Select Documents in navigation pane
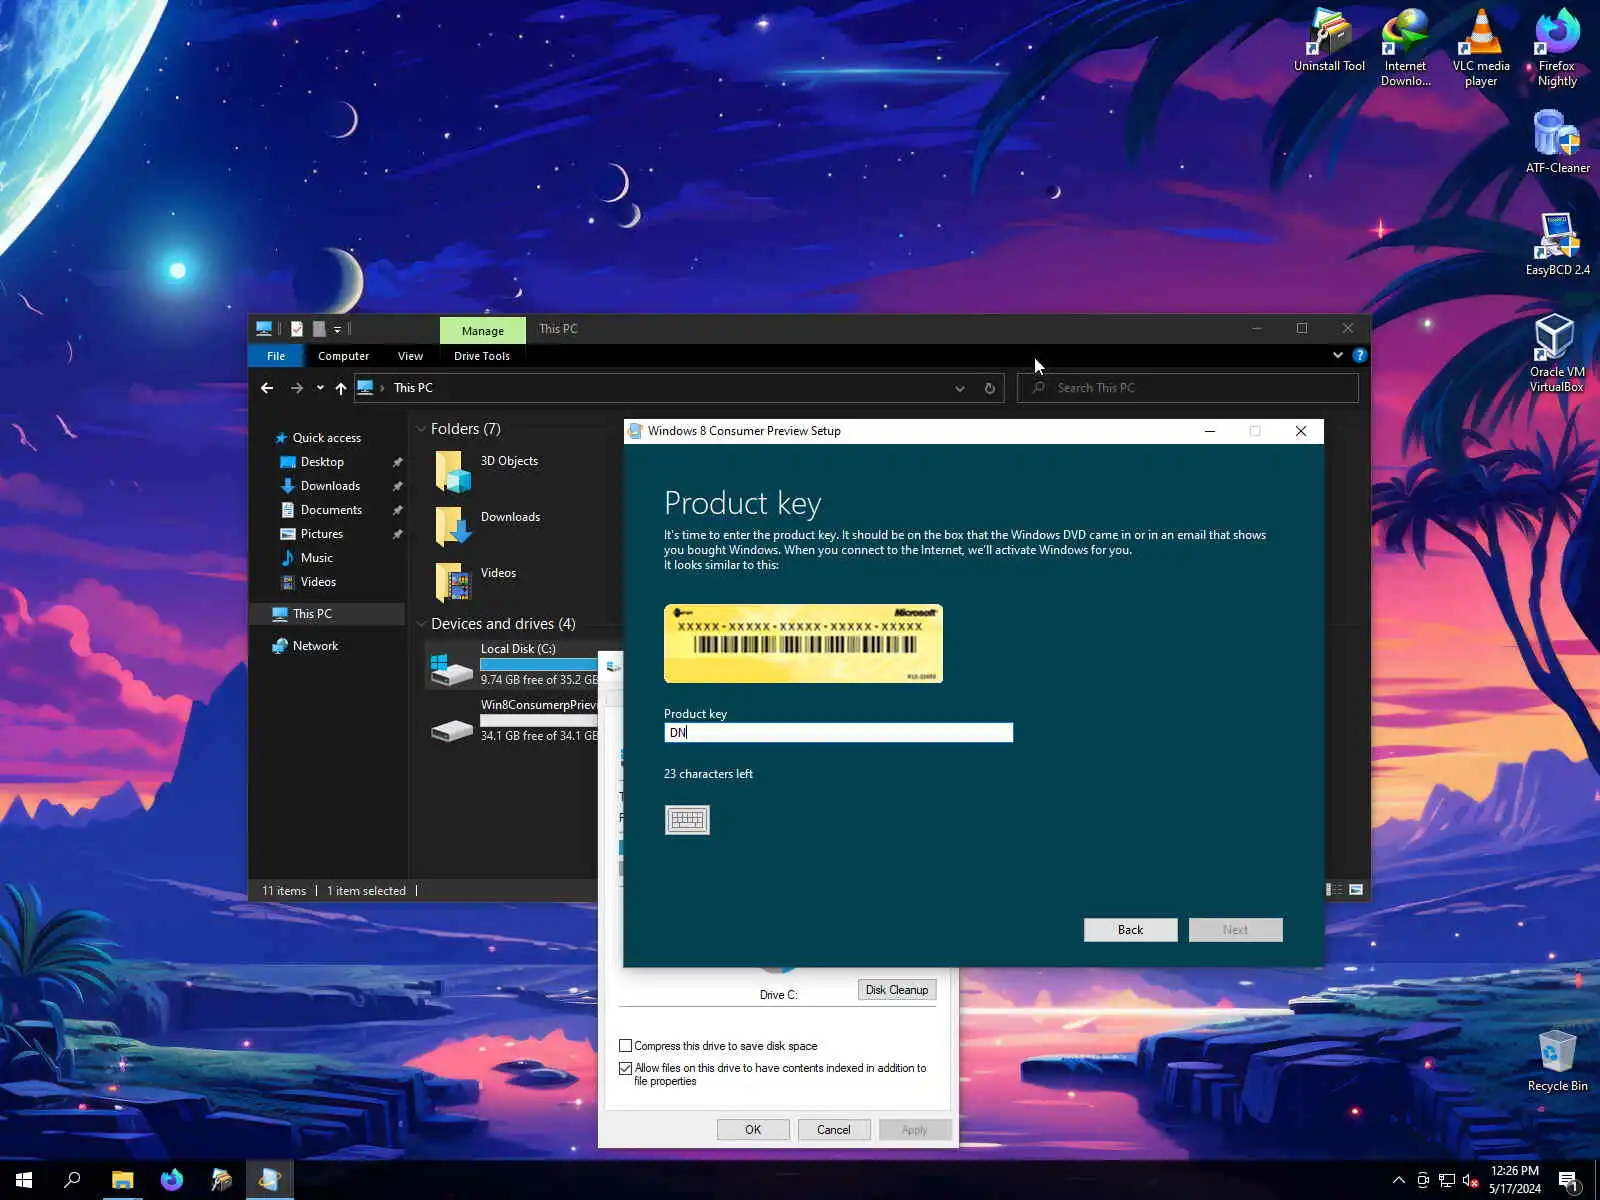This screenshot has width=1600, height=1200. (x=331, y=510)
